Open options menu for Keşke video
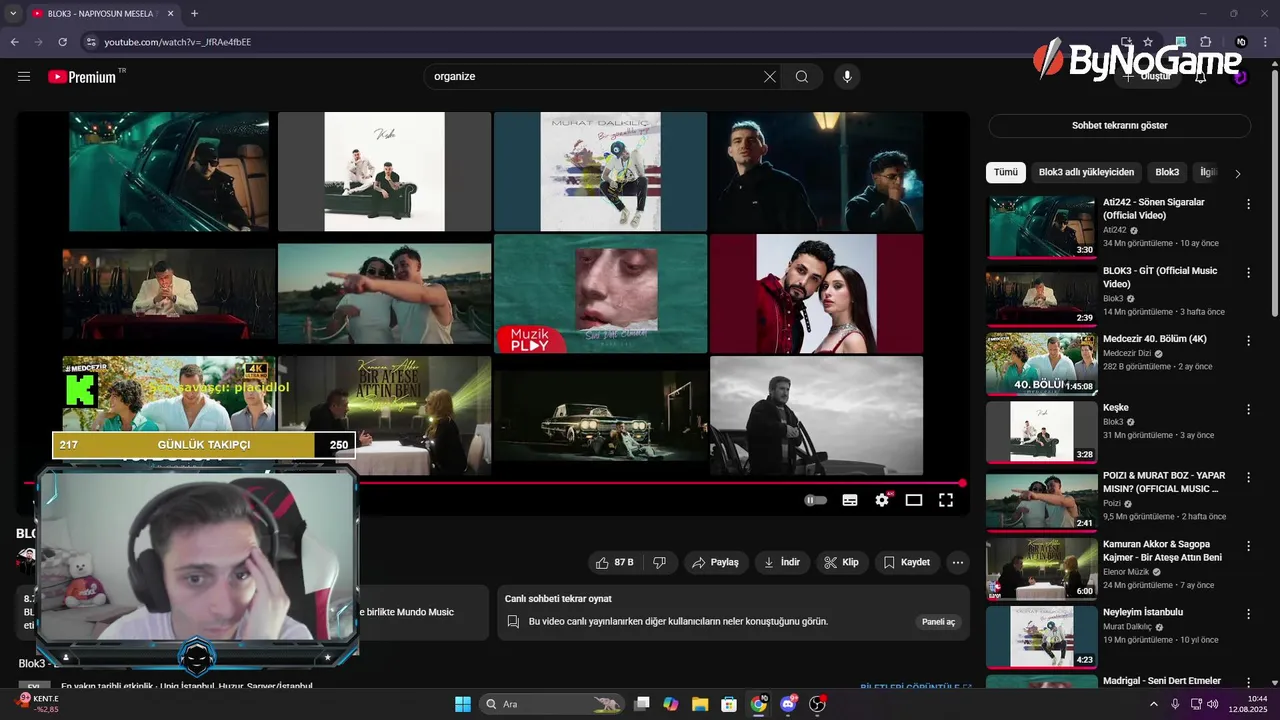 pos(1248,409)
